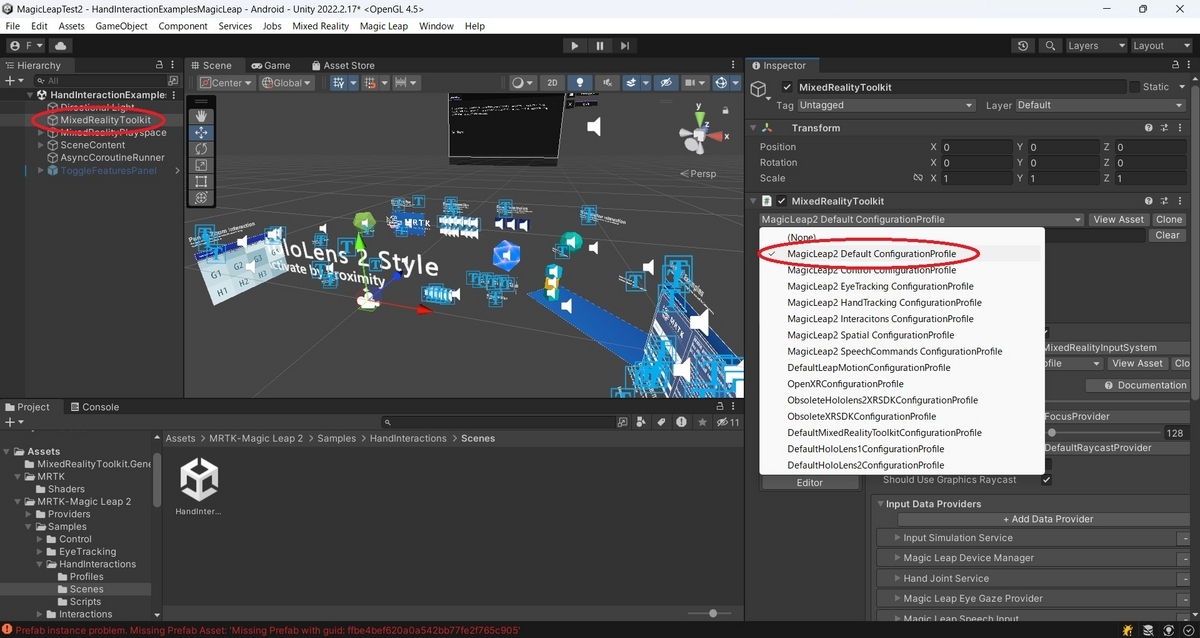Open the Layer dropdown showing Default

pyautogui.click(x=1103, y=105)
